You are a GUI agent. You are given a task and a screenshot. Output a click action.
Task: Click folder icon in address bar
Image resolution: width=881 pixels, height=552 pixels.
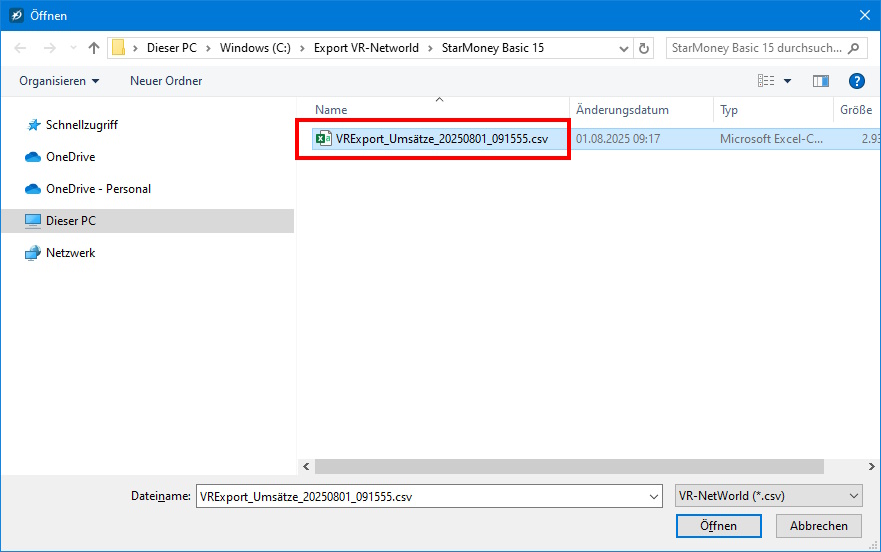(x=118, y=48)
